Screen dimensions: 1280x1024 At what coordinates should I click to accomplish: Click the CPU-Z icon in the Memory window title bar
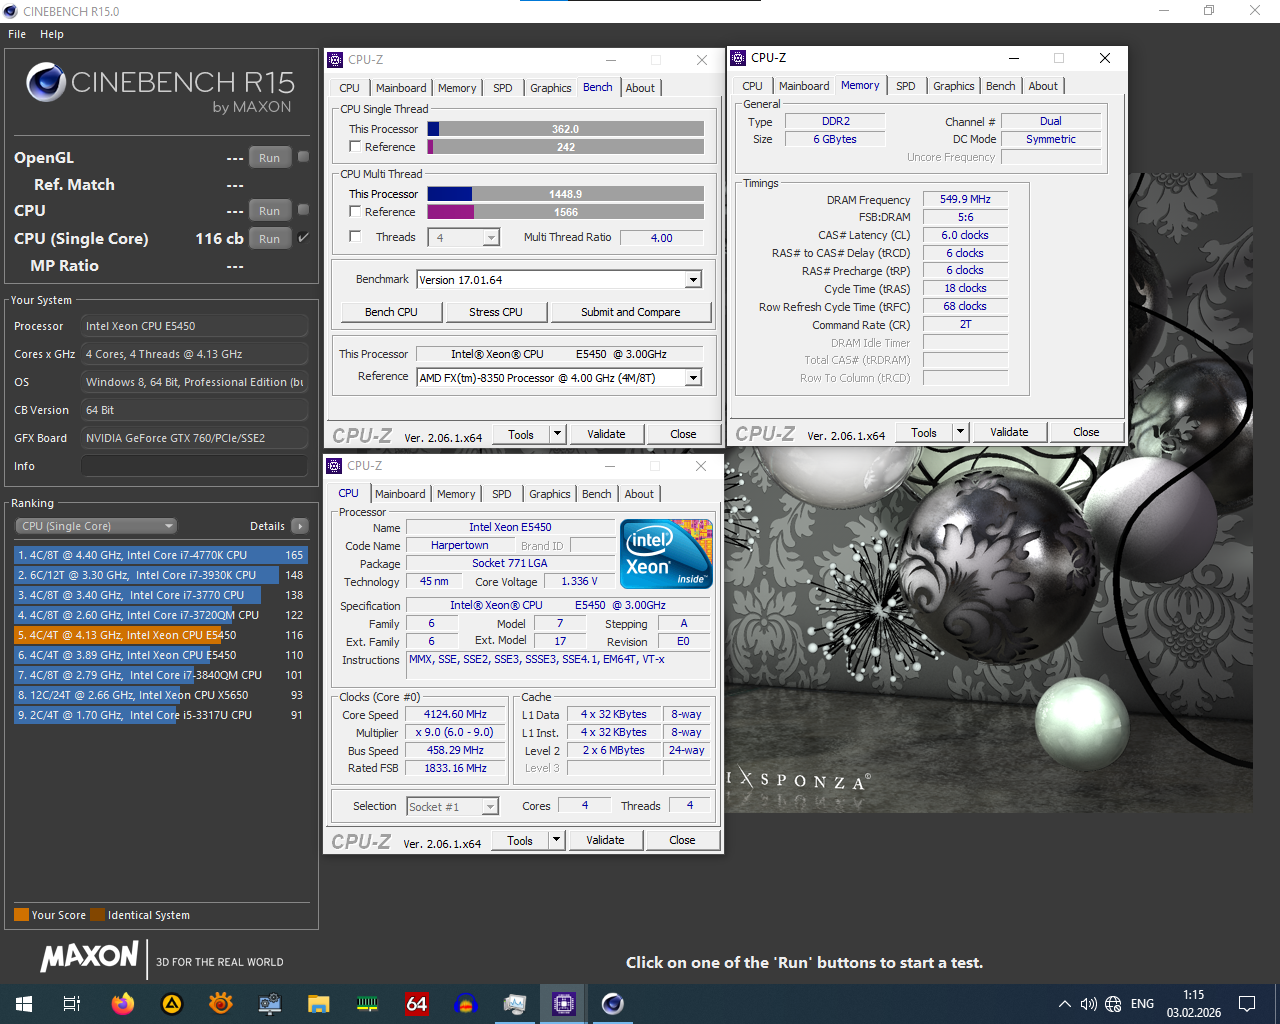(739, 58)
